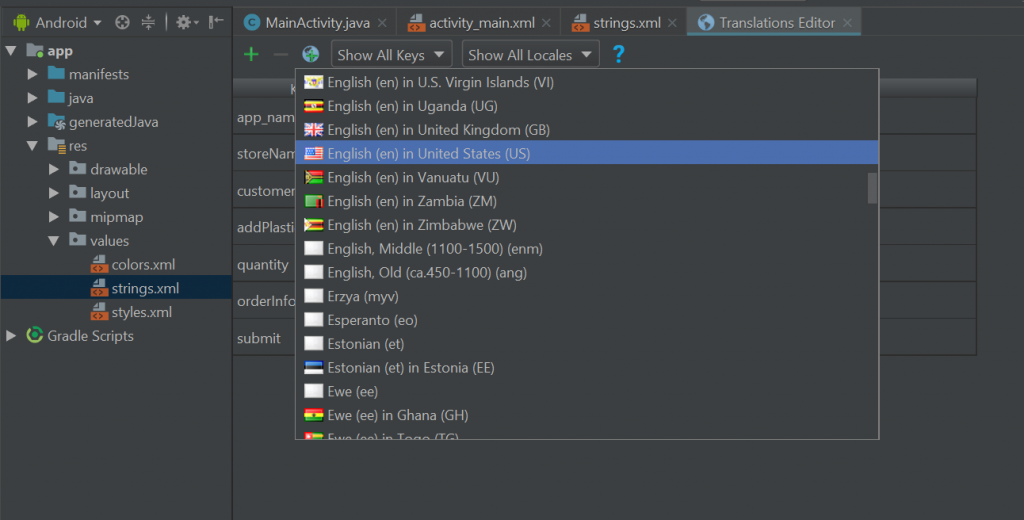Screen dimensions: 1024x520
Task: Close the strings.xml editor tab
Action: pos(672,23)
